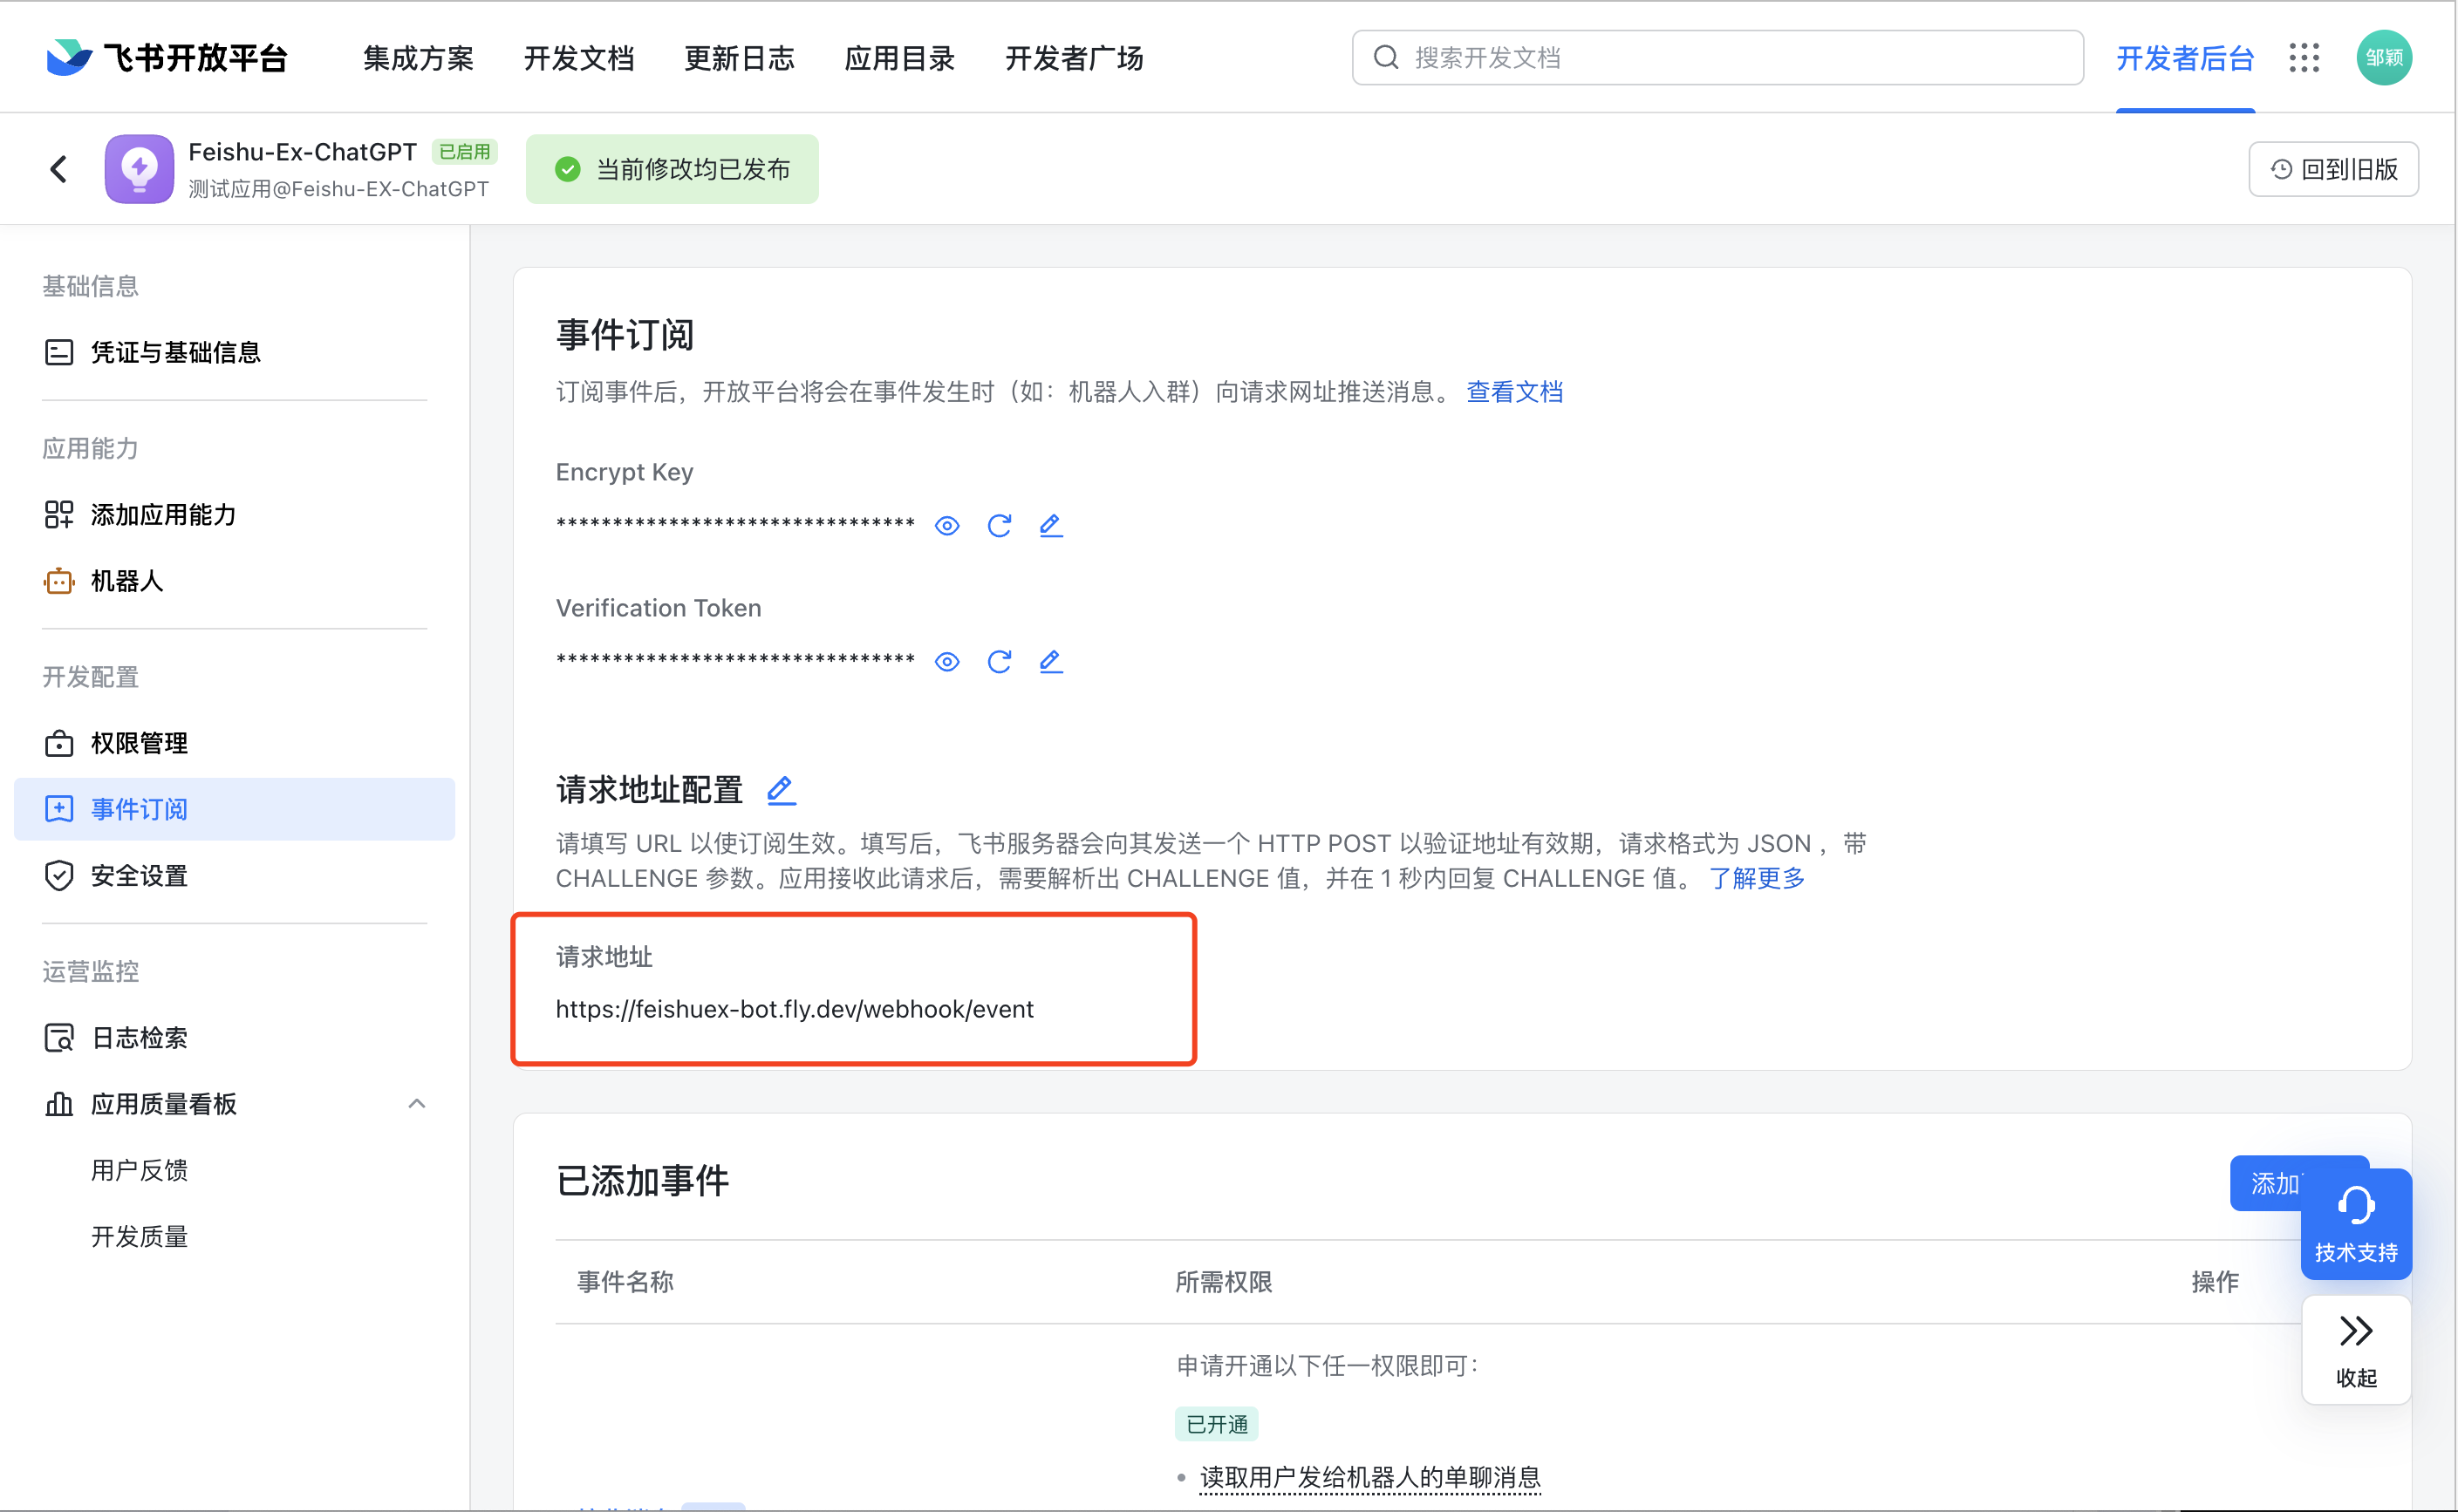The image size is (2458, 1512).
Task: Select 机器人 in the sidebar
Action: [126, 581]
